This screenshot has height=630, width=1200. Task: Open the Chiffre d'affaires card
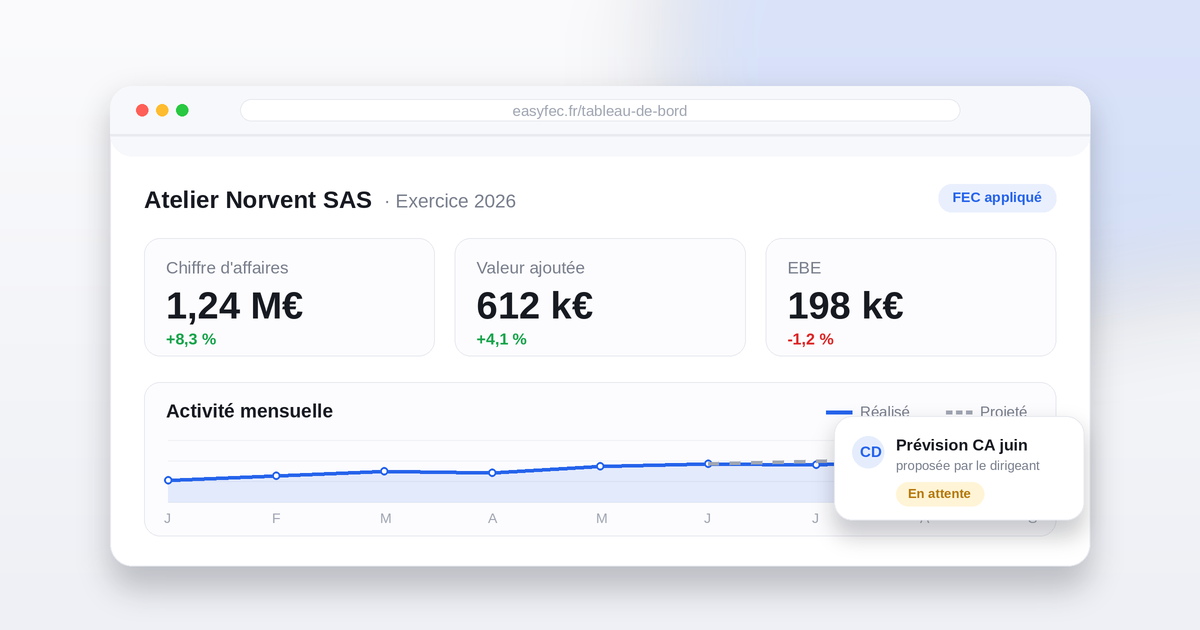(290, 297)
